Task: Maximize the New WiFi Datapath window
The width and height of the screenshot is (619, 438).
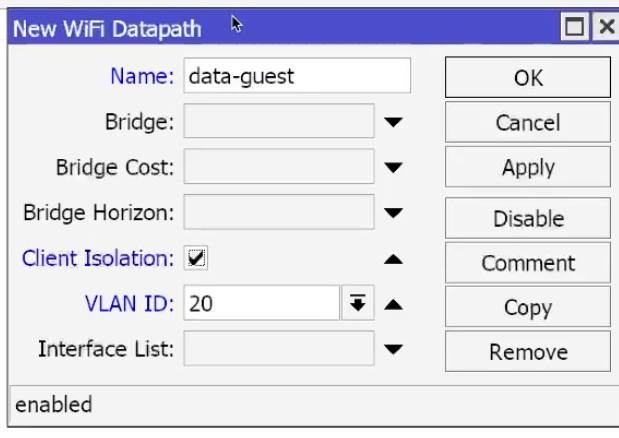Action: (x=575, y=26)
